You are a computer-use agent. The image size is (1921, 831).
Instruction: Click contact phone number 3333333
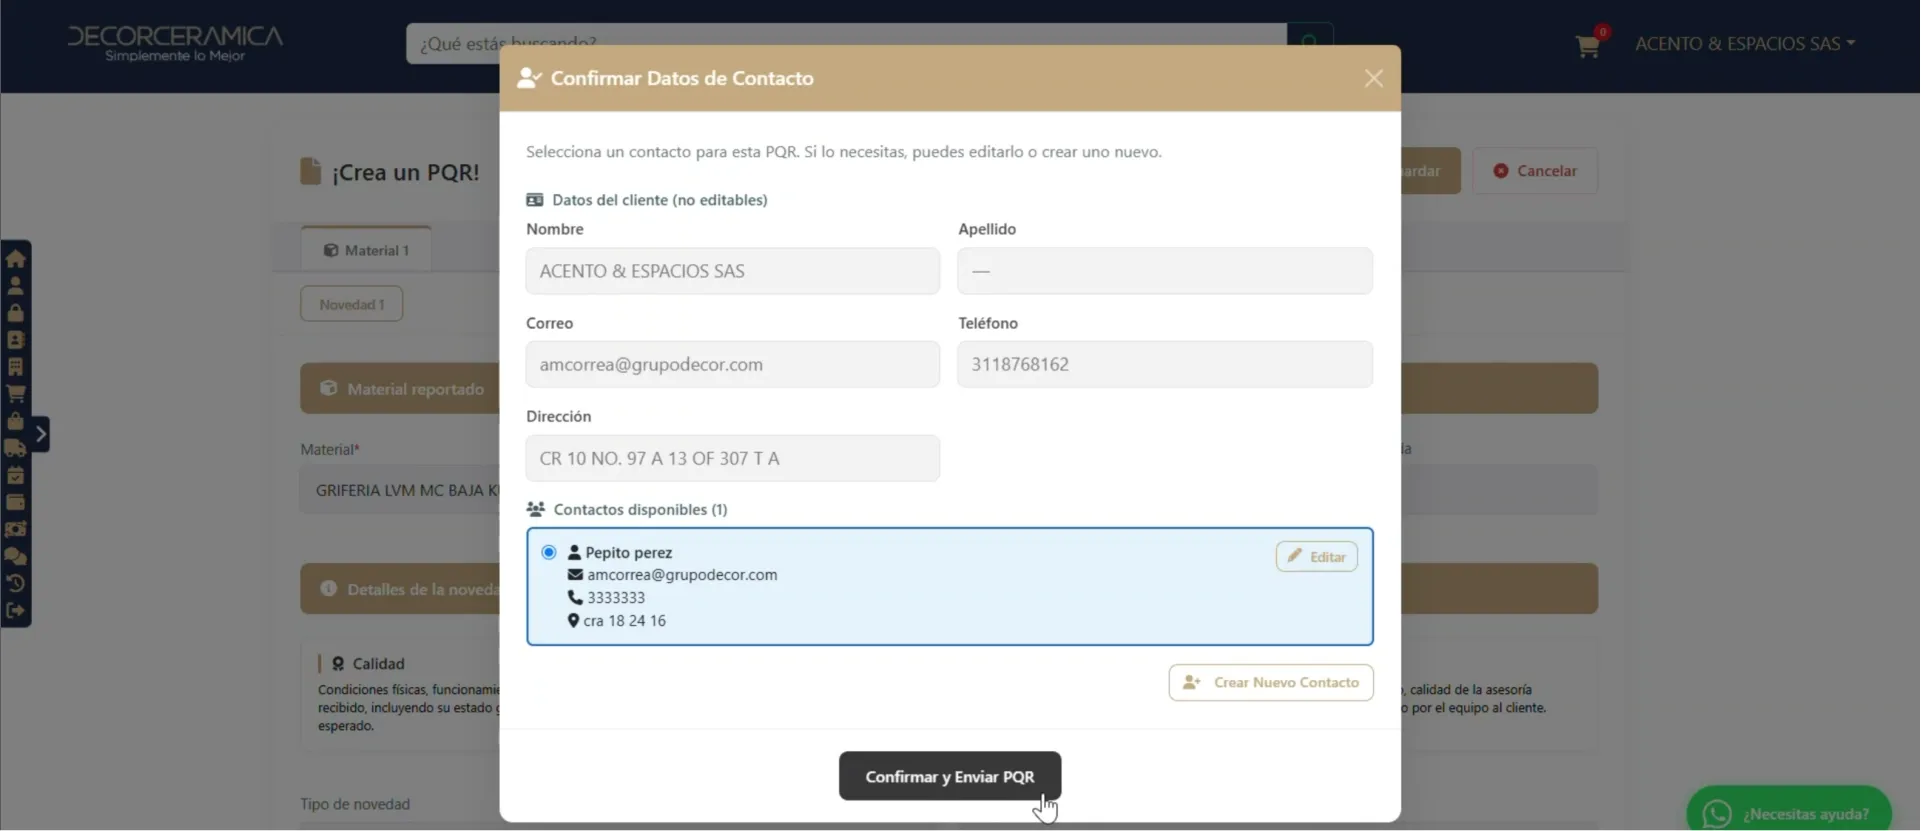(616, 598)
